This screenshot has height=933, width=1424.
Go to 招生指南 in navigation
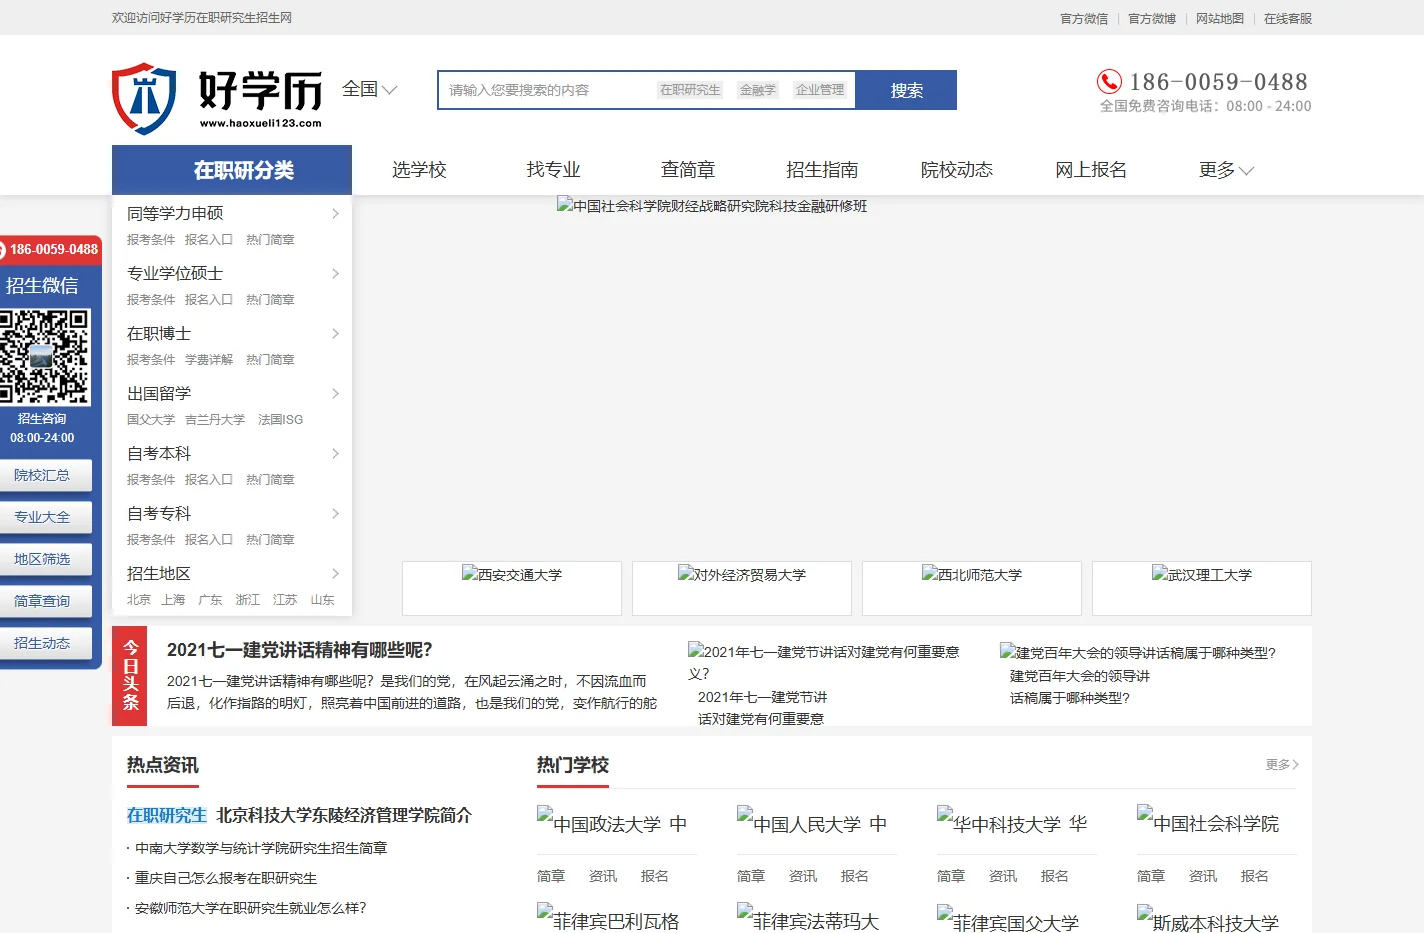pyautogui.click(x=822, y=170)
